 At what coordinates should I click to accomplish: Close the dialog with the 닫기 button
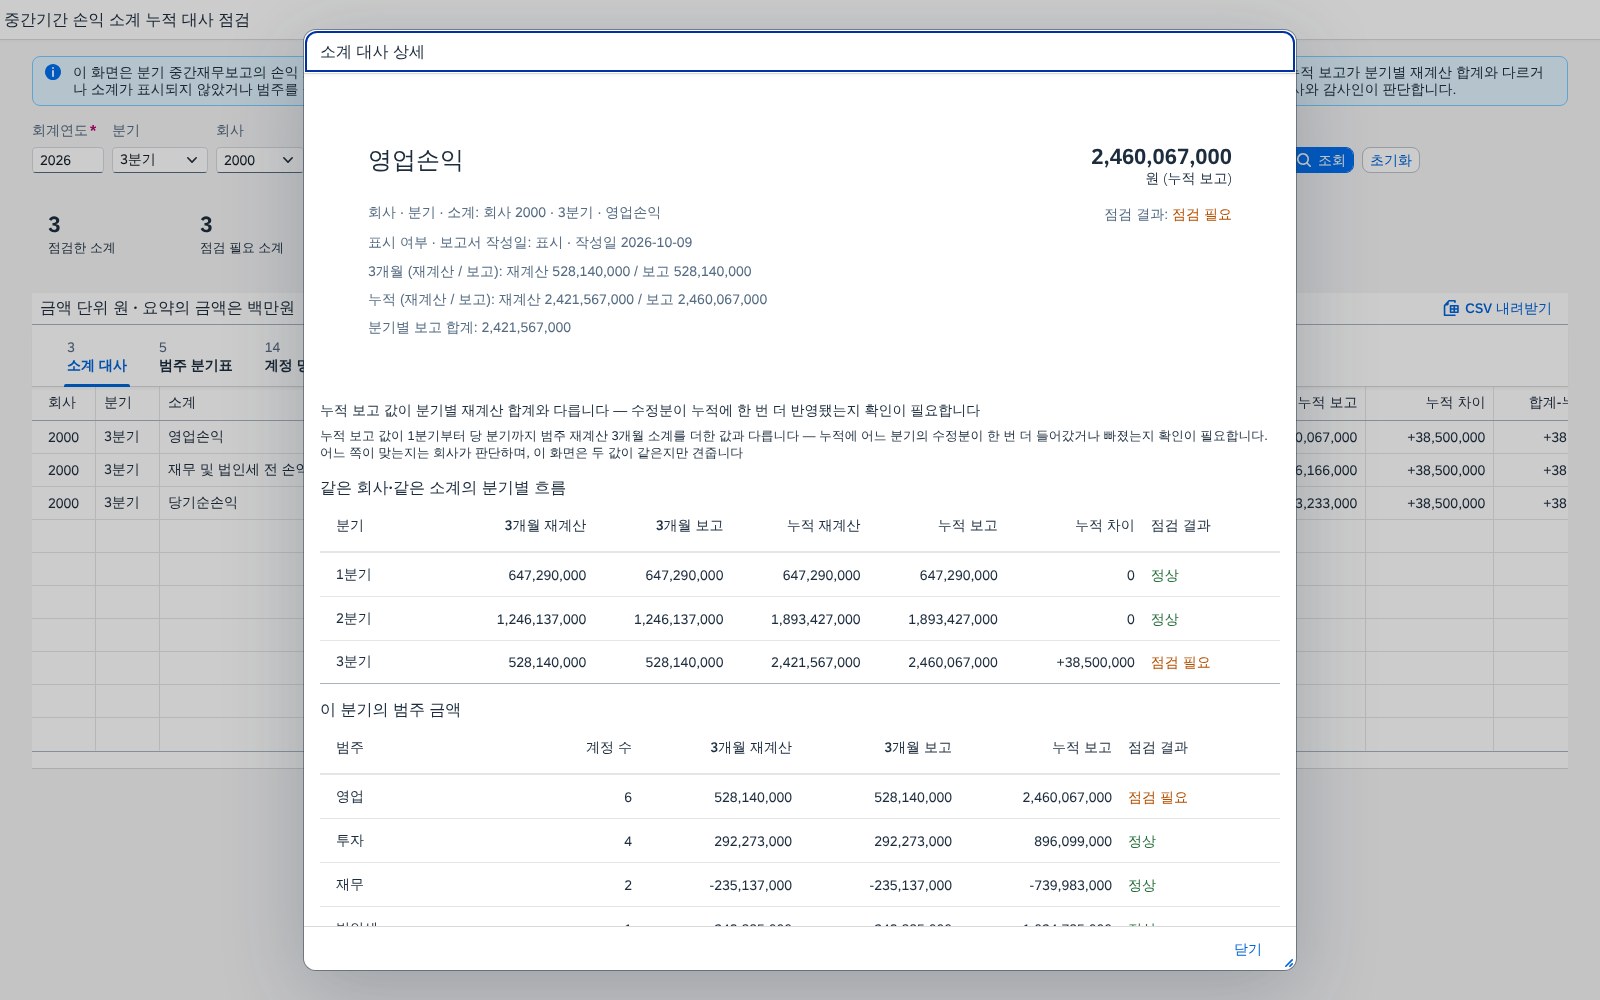tap(1247, 949)
